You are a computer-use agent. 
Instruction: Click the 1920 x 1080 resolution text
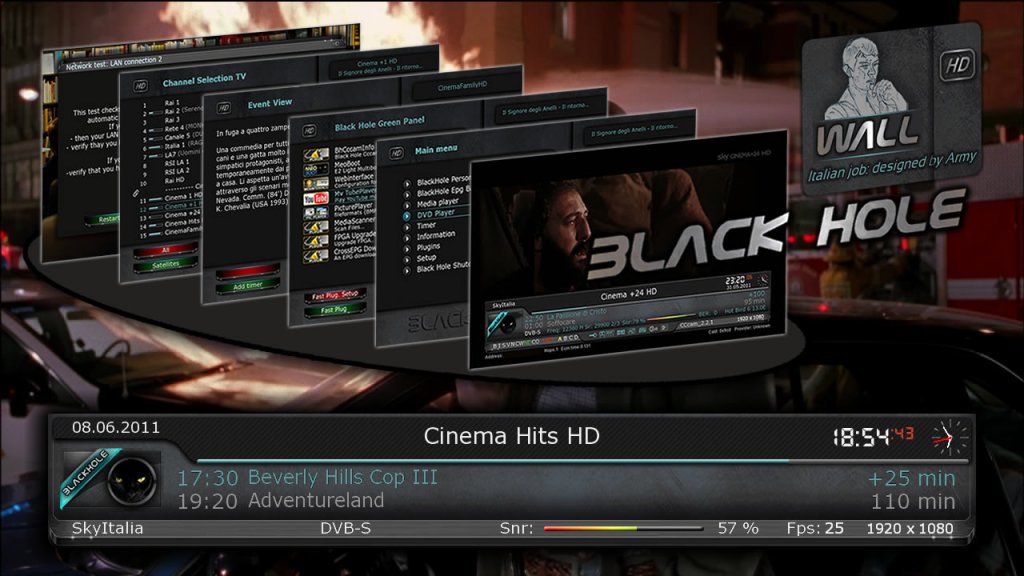(x=910, y=528)
